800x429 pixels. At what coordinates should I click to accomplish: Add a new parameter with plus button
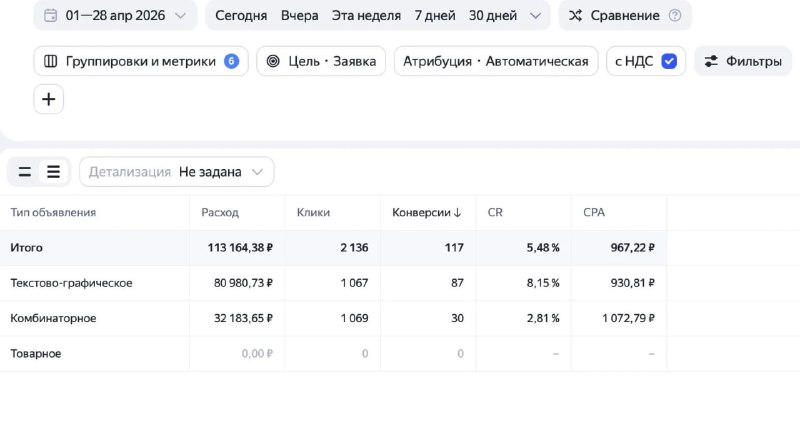[x=48, y=99]
